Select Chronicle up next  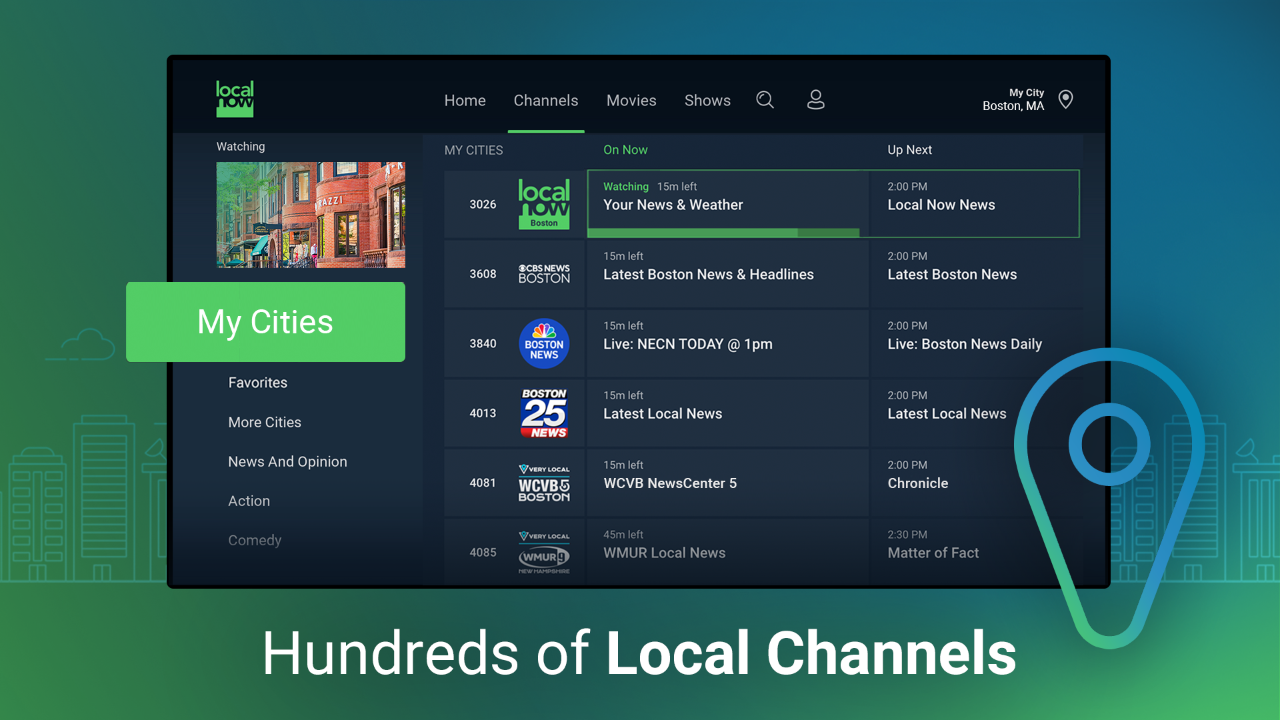(975, 482)
